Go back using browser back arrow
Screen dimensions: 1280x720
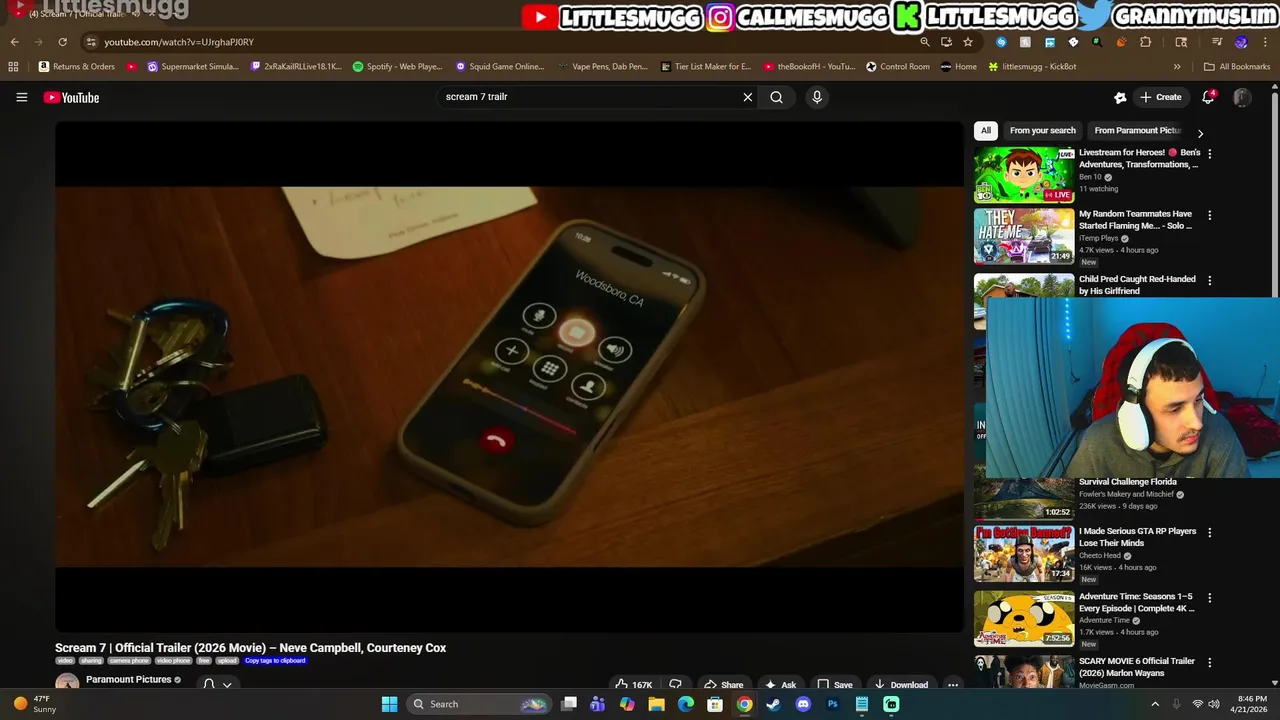click(14, 42)
